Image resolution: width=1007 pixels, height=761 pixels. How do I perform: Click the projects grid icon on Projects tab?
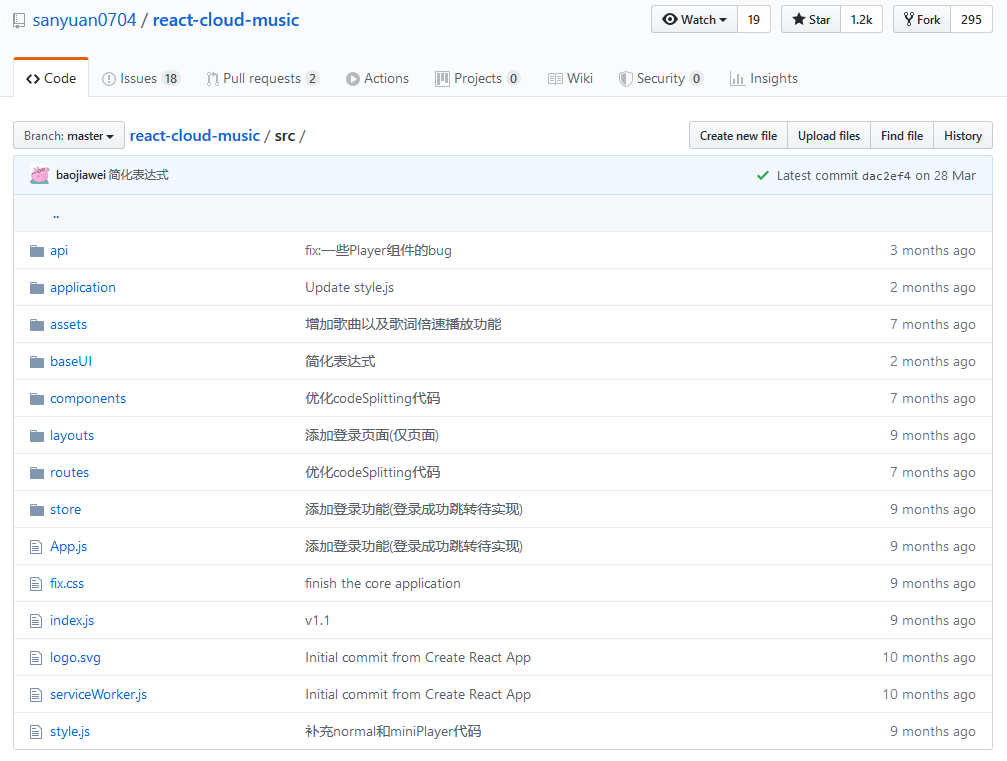(443, 78)
